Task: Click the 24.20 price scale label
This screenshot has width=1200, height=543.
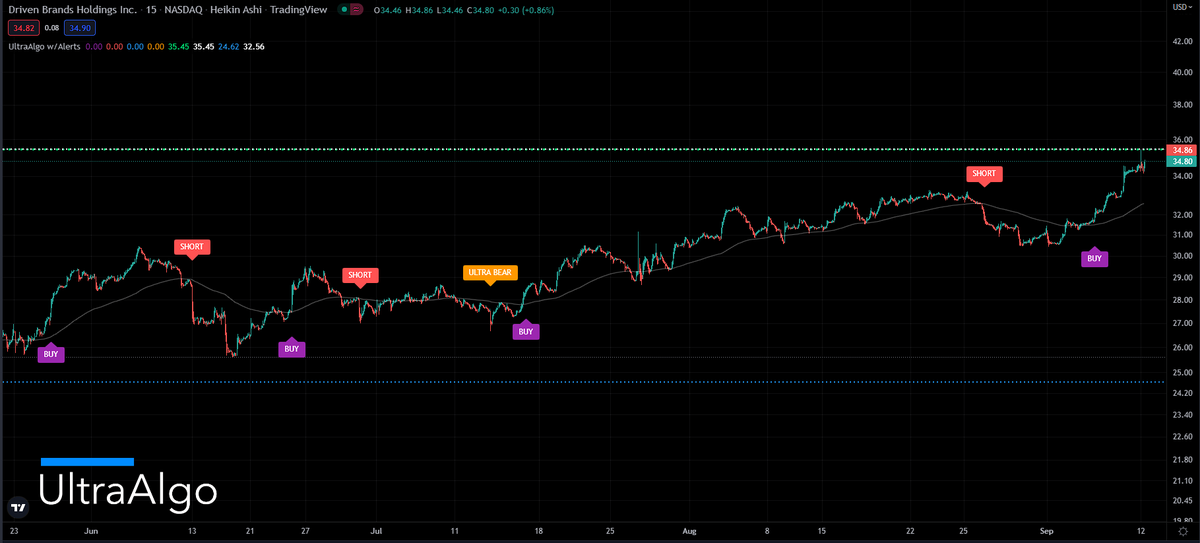Action: [x=1183, y=392]
